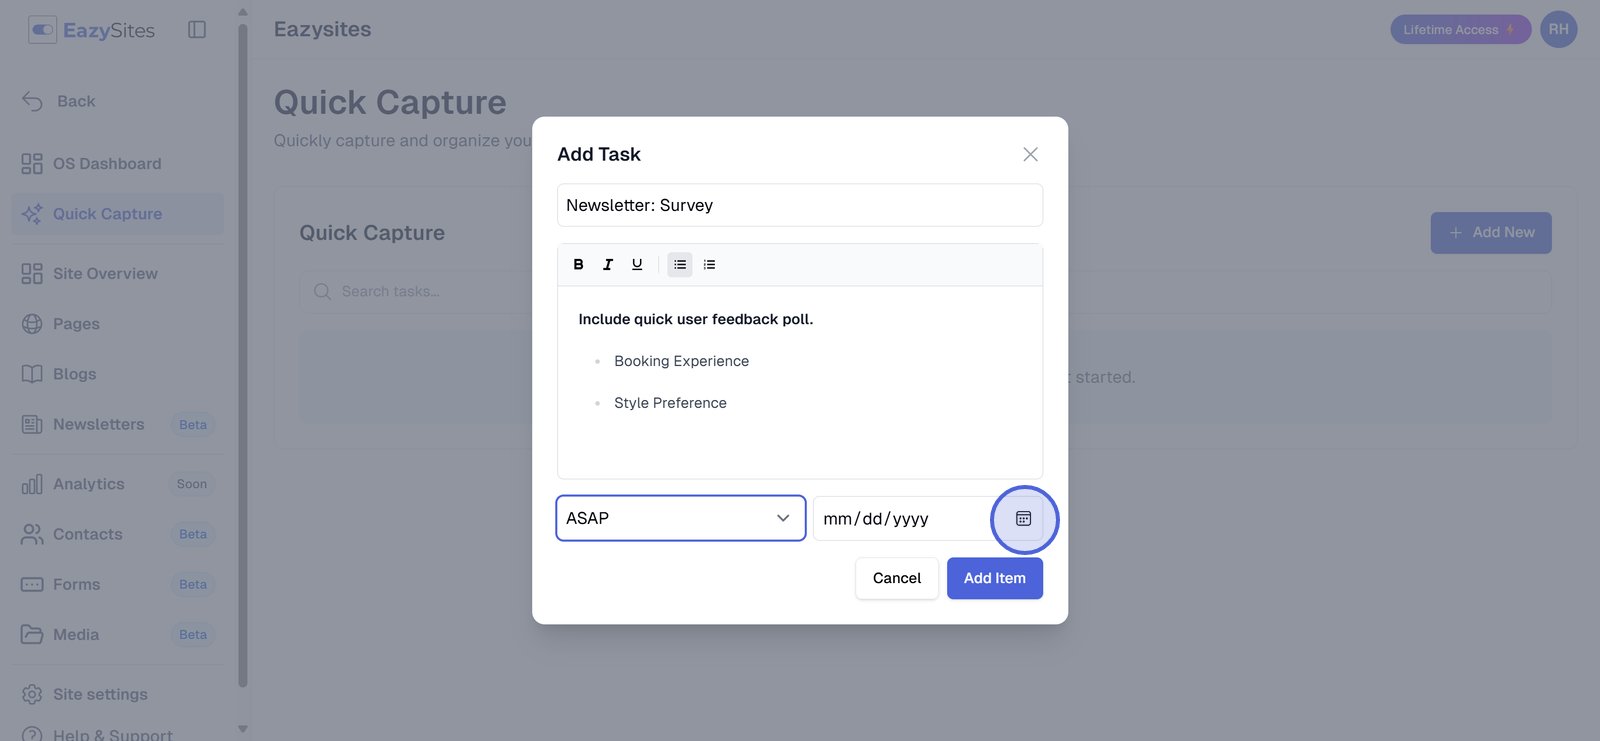Go to OS Dashboard in sidebar

(106, 164)
